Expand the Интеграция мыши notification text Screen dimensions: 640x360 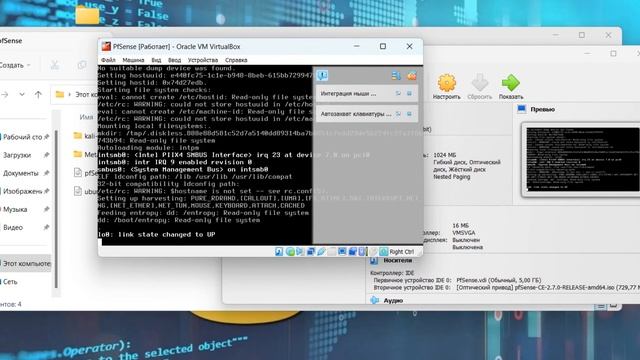(348, 94)
